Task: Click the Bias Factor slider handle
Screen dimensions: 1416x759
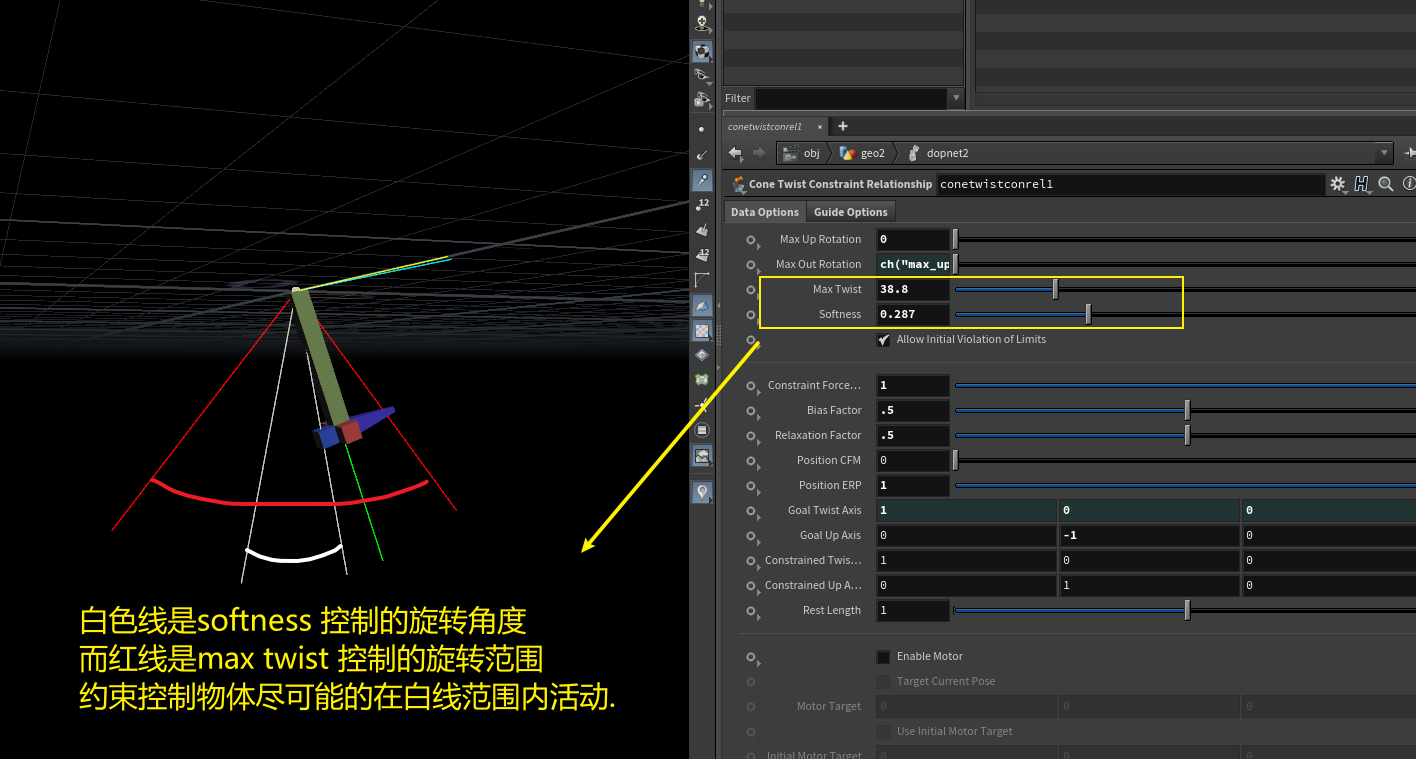Action: (x=1187, y=409)
